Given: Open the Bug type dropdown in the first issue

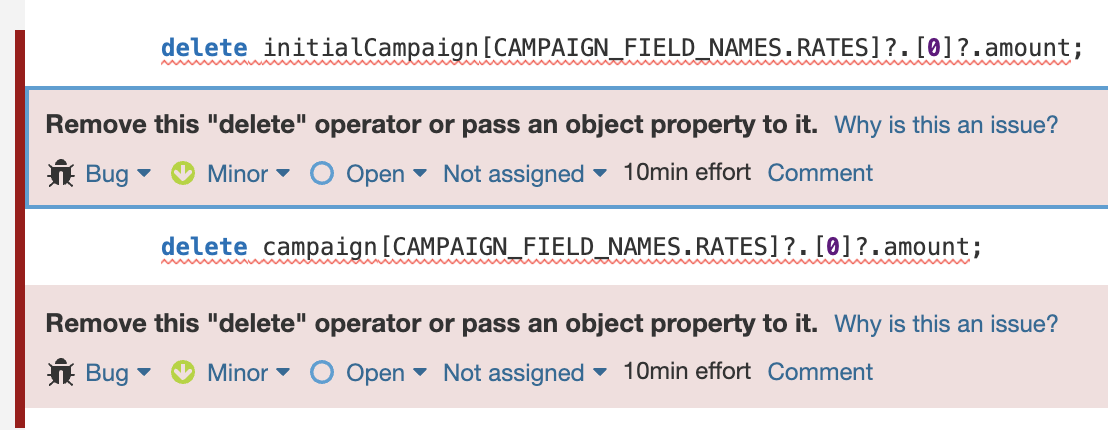Looking at the screenshot, I should [117, 174].
